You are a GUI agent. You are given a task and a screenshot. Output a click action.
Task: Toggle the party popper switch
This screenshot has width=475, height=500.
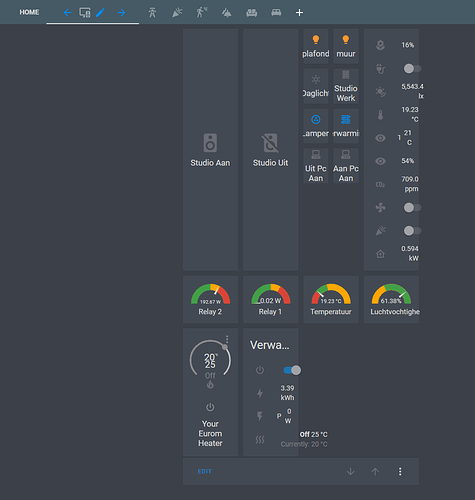click(412, 231)
